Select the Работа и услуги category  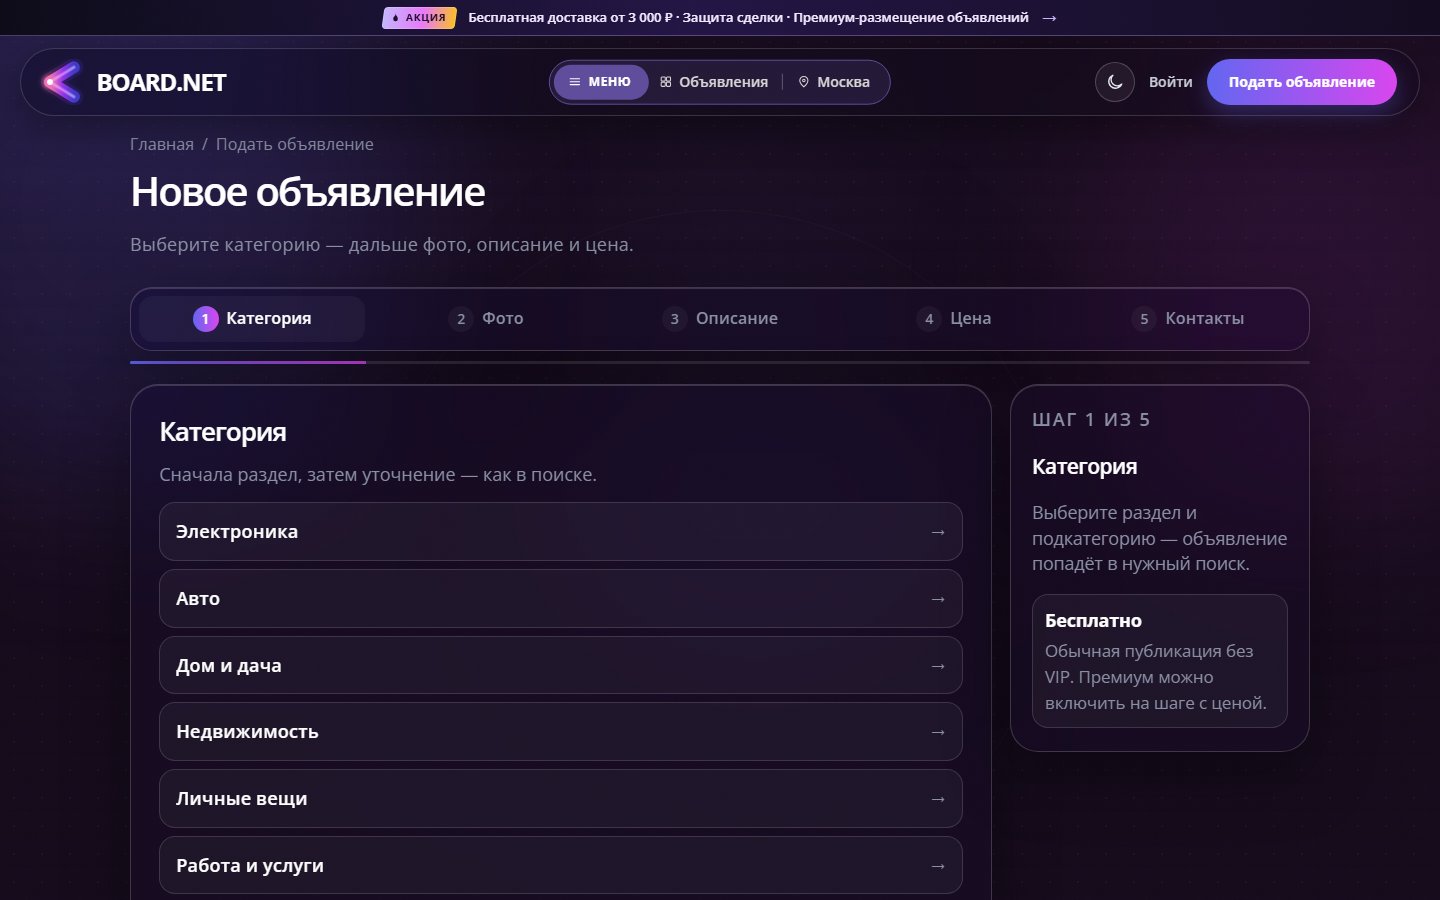(561, 865)
